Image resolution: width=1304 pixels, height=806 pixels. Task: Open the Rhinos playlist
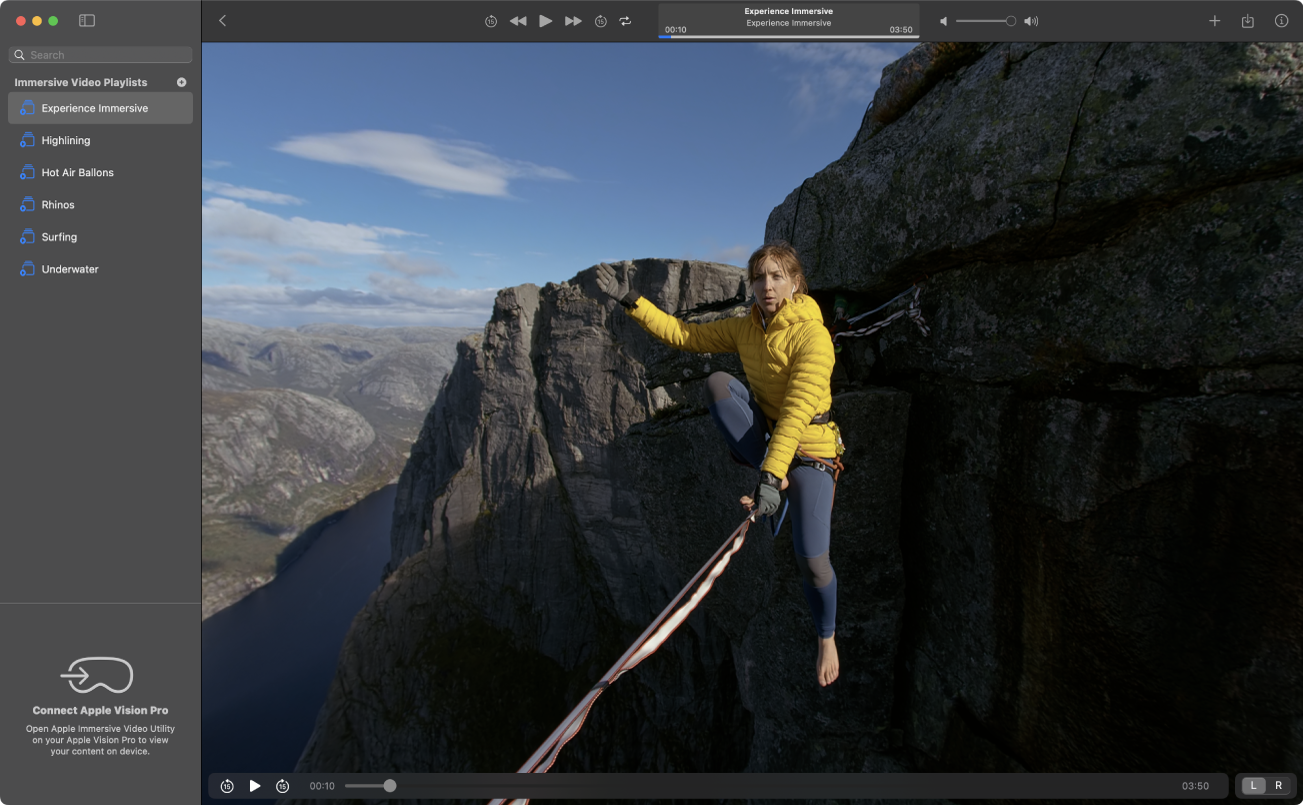[x=58, y=204]
